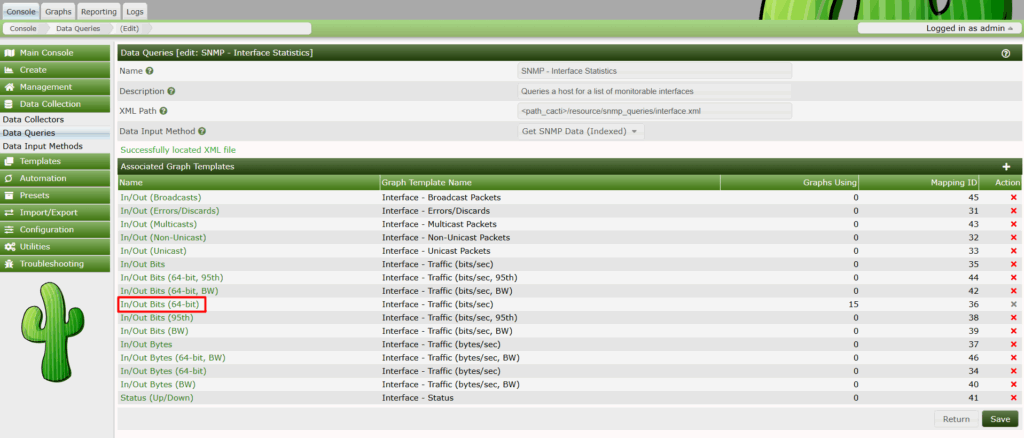The height and width of the screenshot is (438, 1024).
Task: Switch to the Logs tab
Action: click(x=135, y=12)
